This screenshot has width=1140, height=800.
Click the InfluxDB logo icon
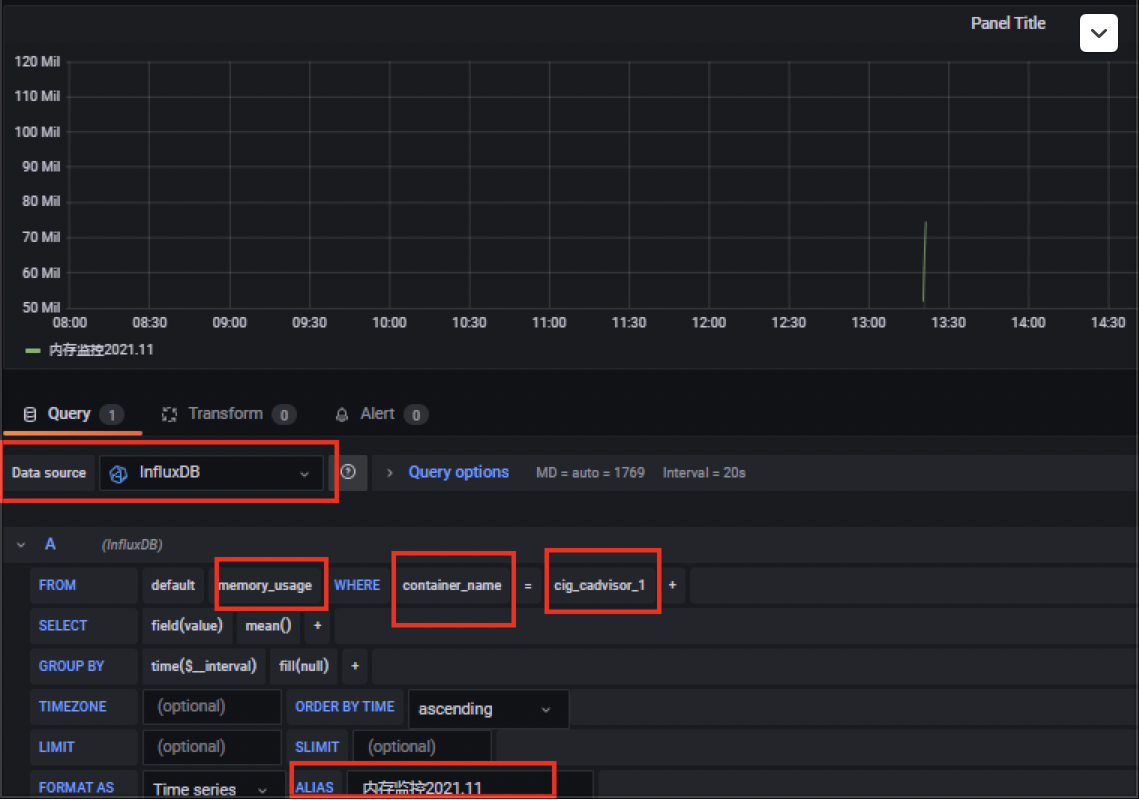tap(118, 474)
